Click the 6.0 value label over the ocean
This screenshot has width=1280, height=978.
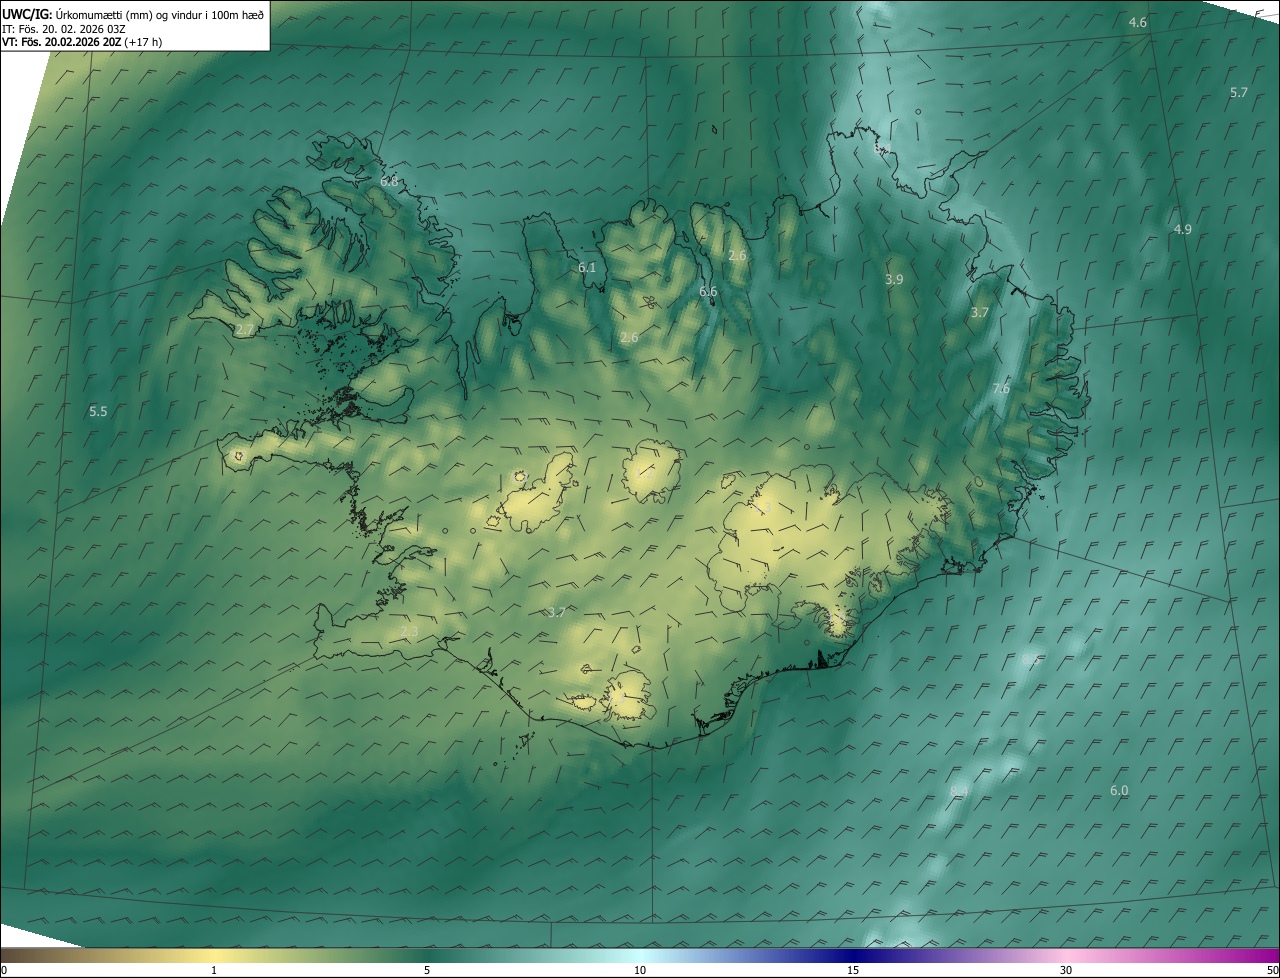1119,790
